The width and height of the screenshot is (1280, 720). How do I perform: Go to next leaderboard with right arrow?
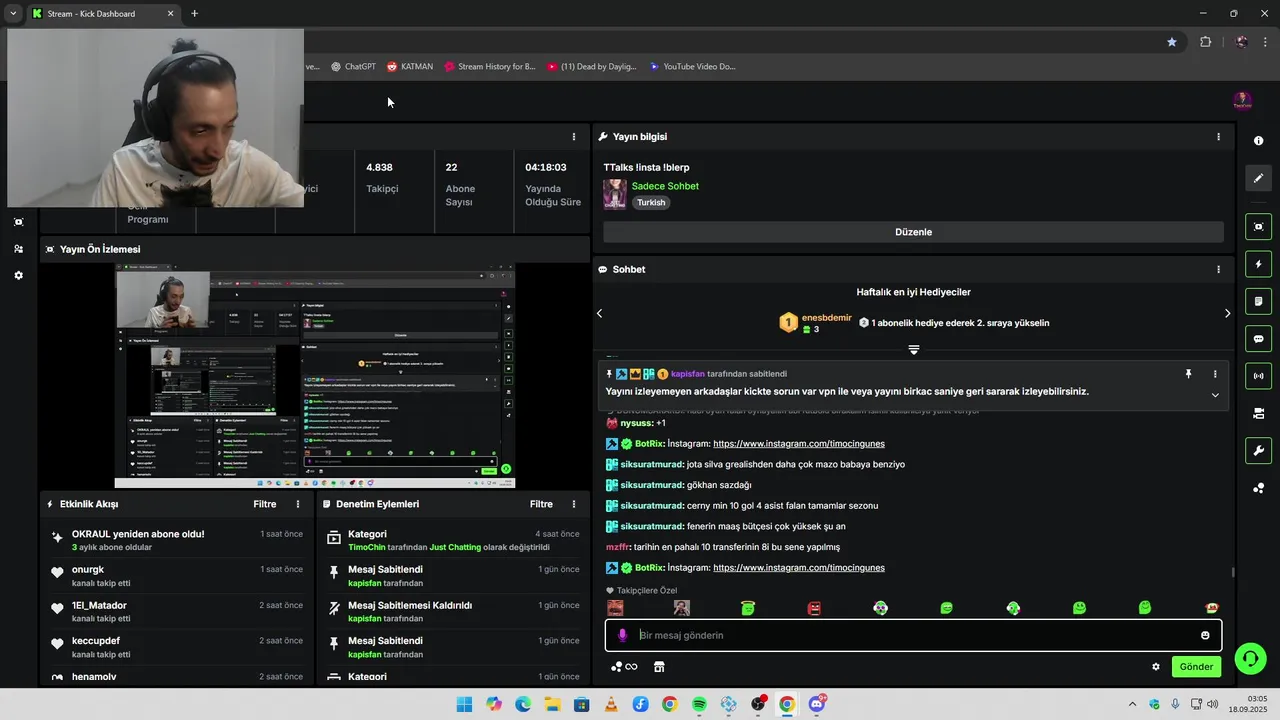click(x=1228, y=313)
